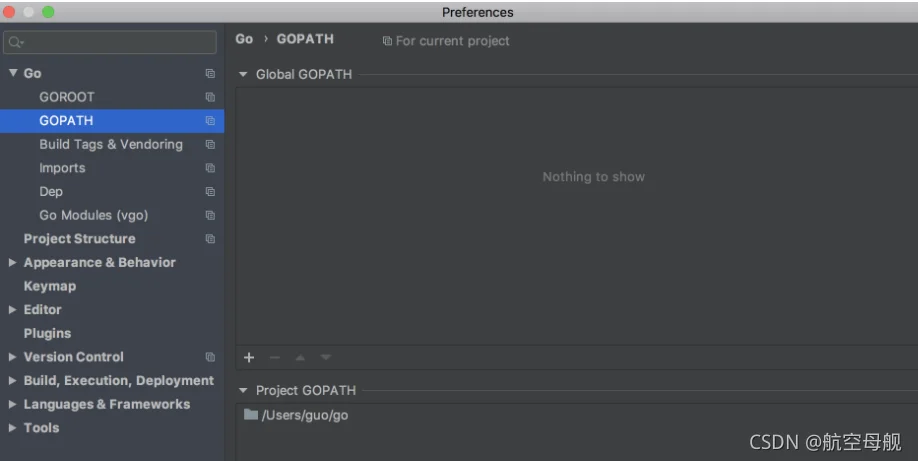Viewport: 918px width, 461px height.
Task: Click the project-level icon beside Go
Action: pos(210,73)
